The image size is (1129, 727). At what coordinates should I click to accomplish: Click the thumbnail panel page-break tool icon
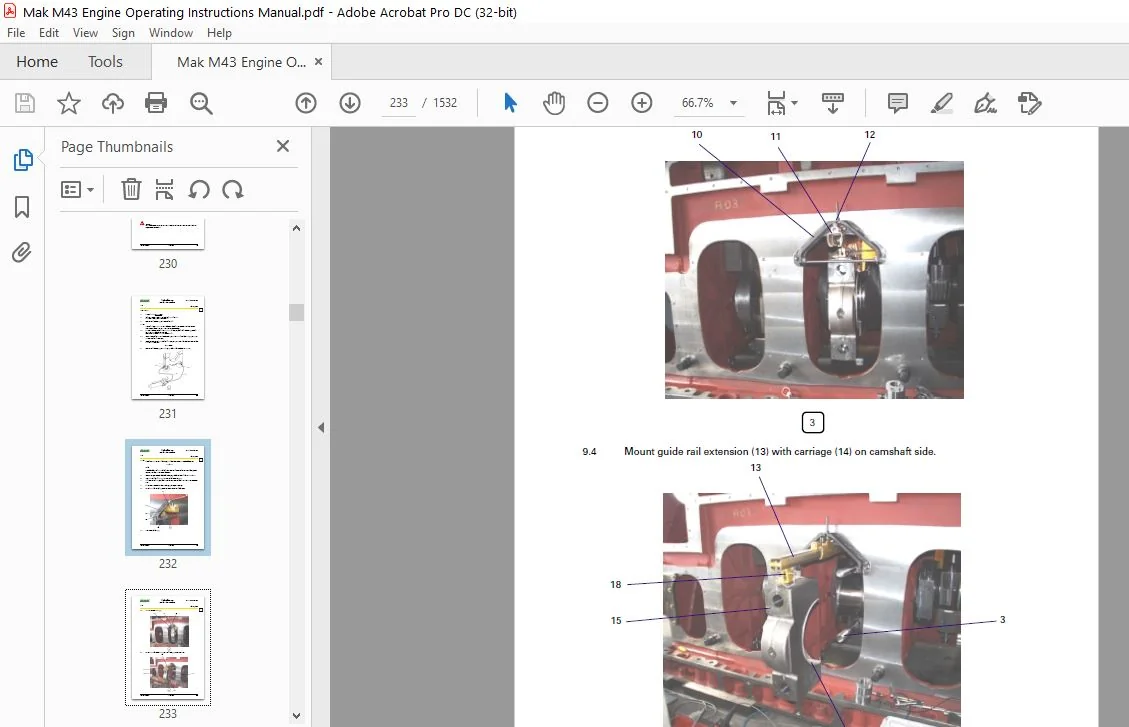coord(164,189)
